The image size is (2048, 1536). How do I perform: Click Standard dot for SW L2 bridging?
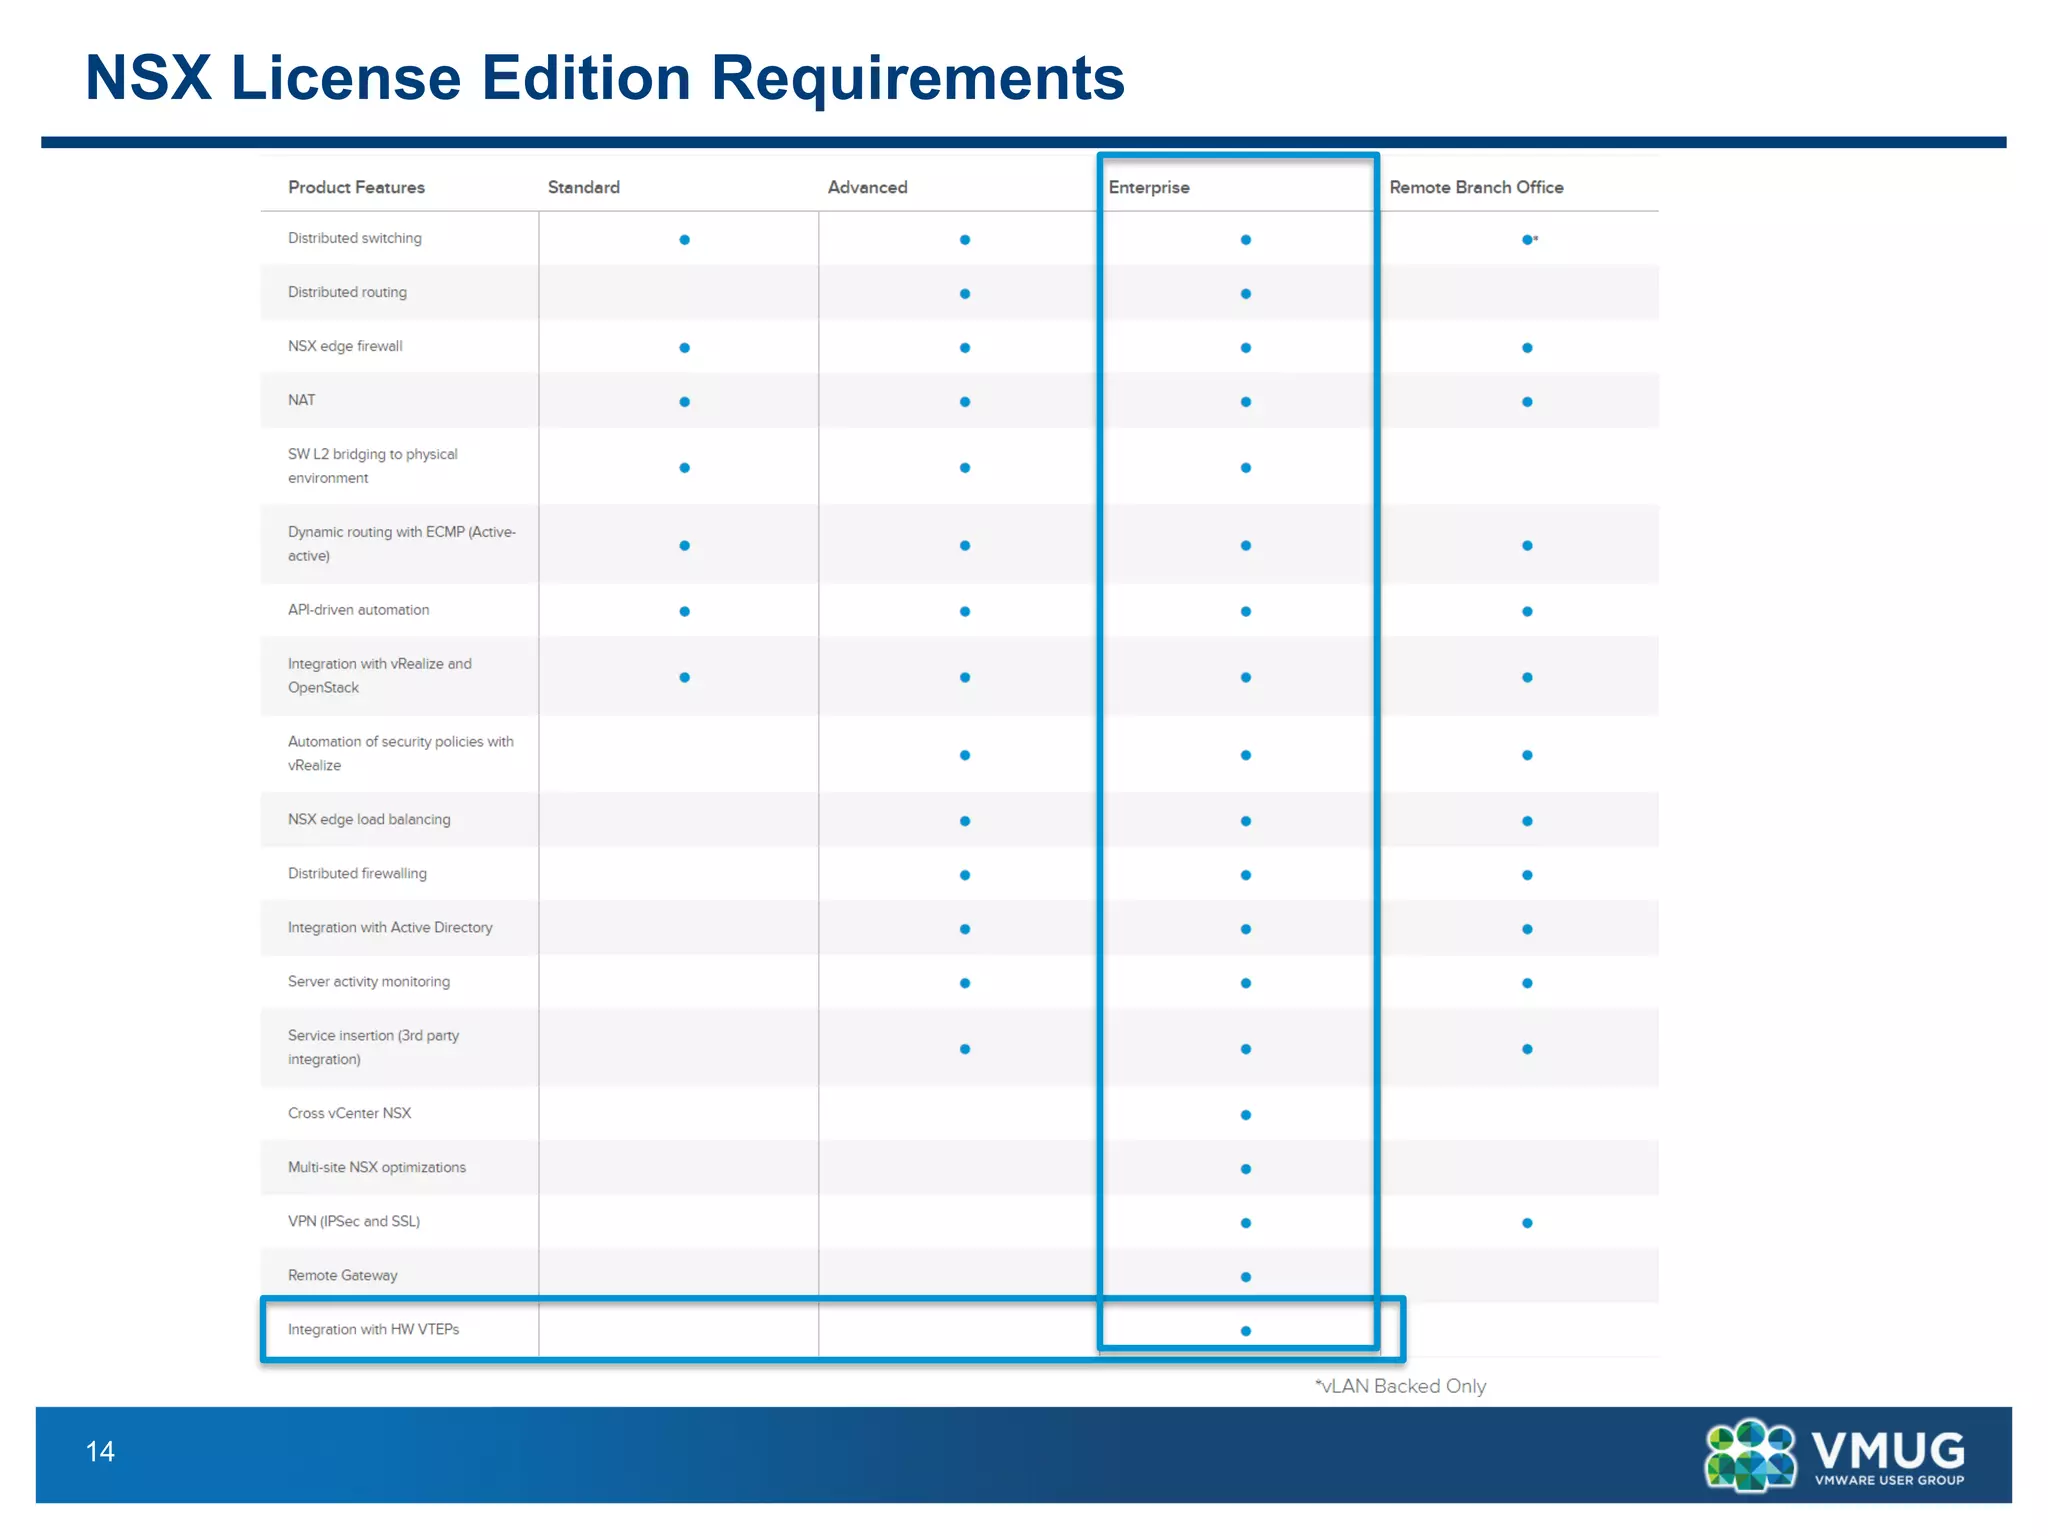[x=685, y=468]
